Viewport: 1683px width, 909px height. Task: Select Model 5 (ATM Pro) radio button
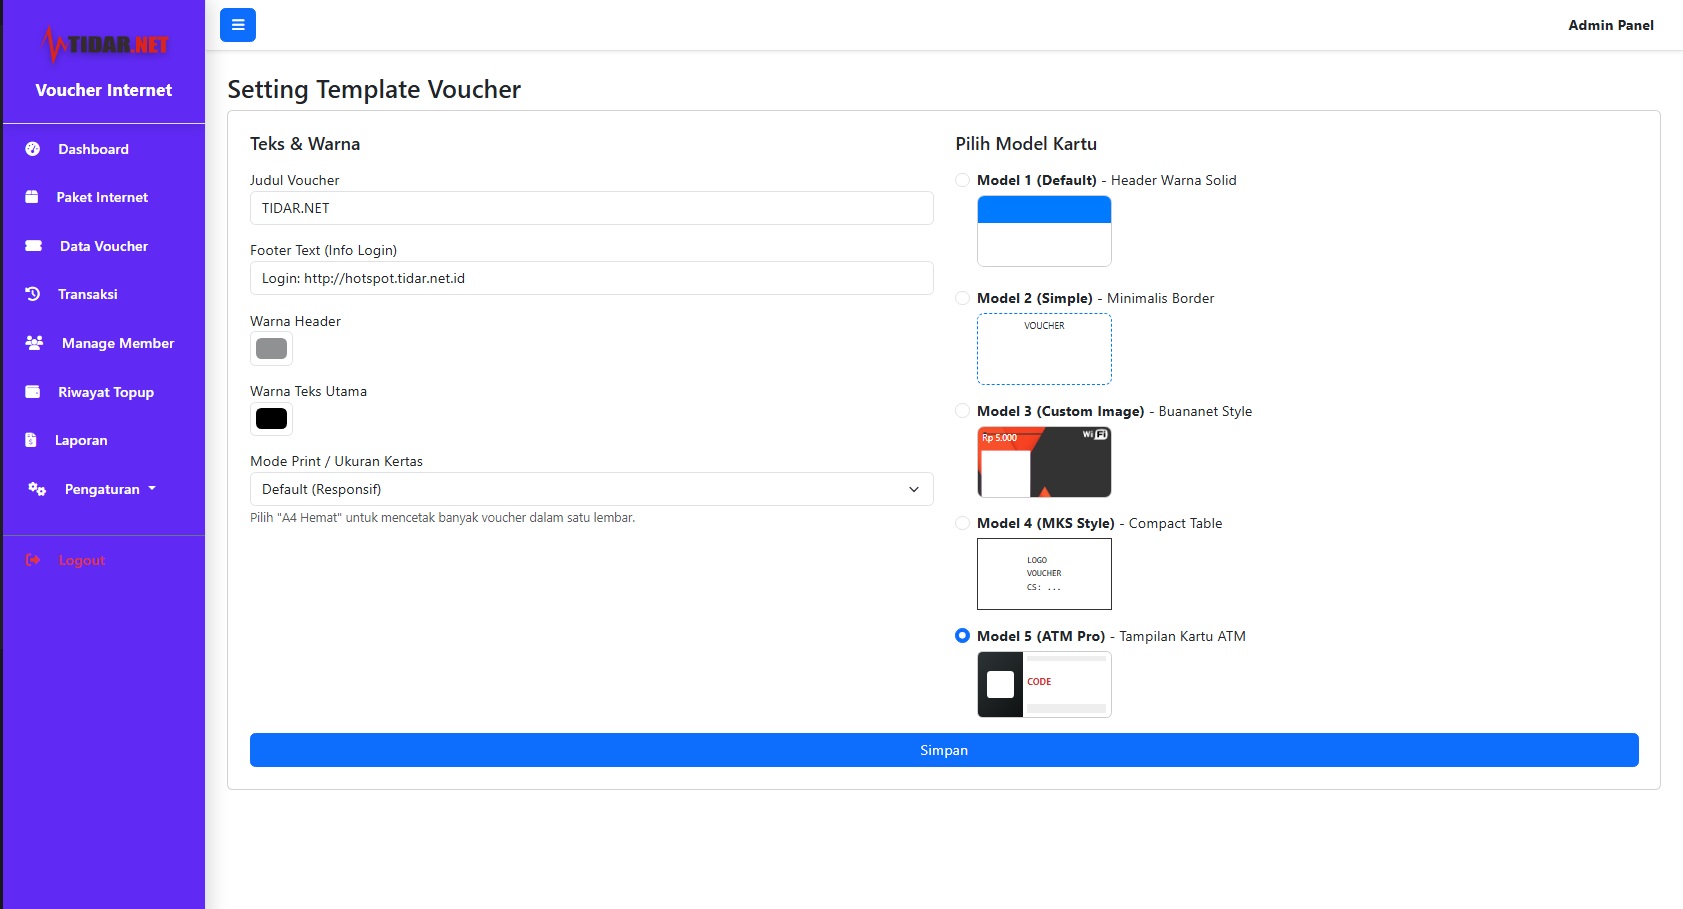[962, 636]
